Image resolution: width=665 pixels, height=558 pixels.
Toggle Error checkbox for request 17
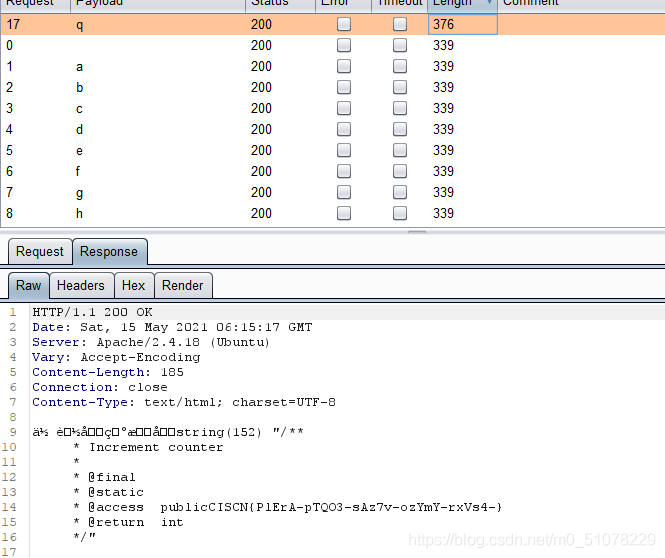[344, 24]
